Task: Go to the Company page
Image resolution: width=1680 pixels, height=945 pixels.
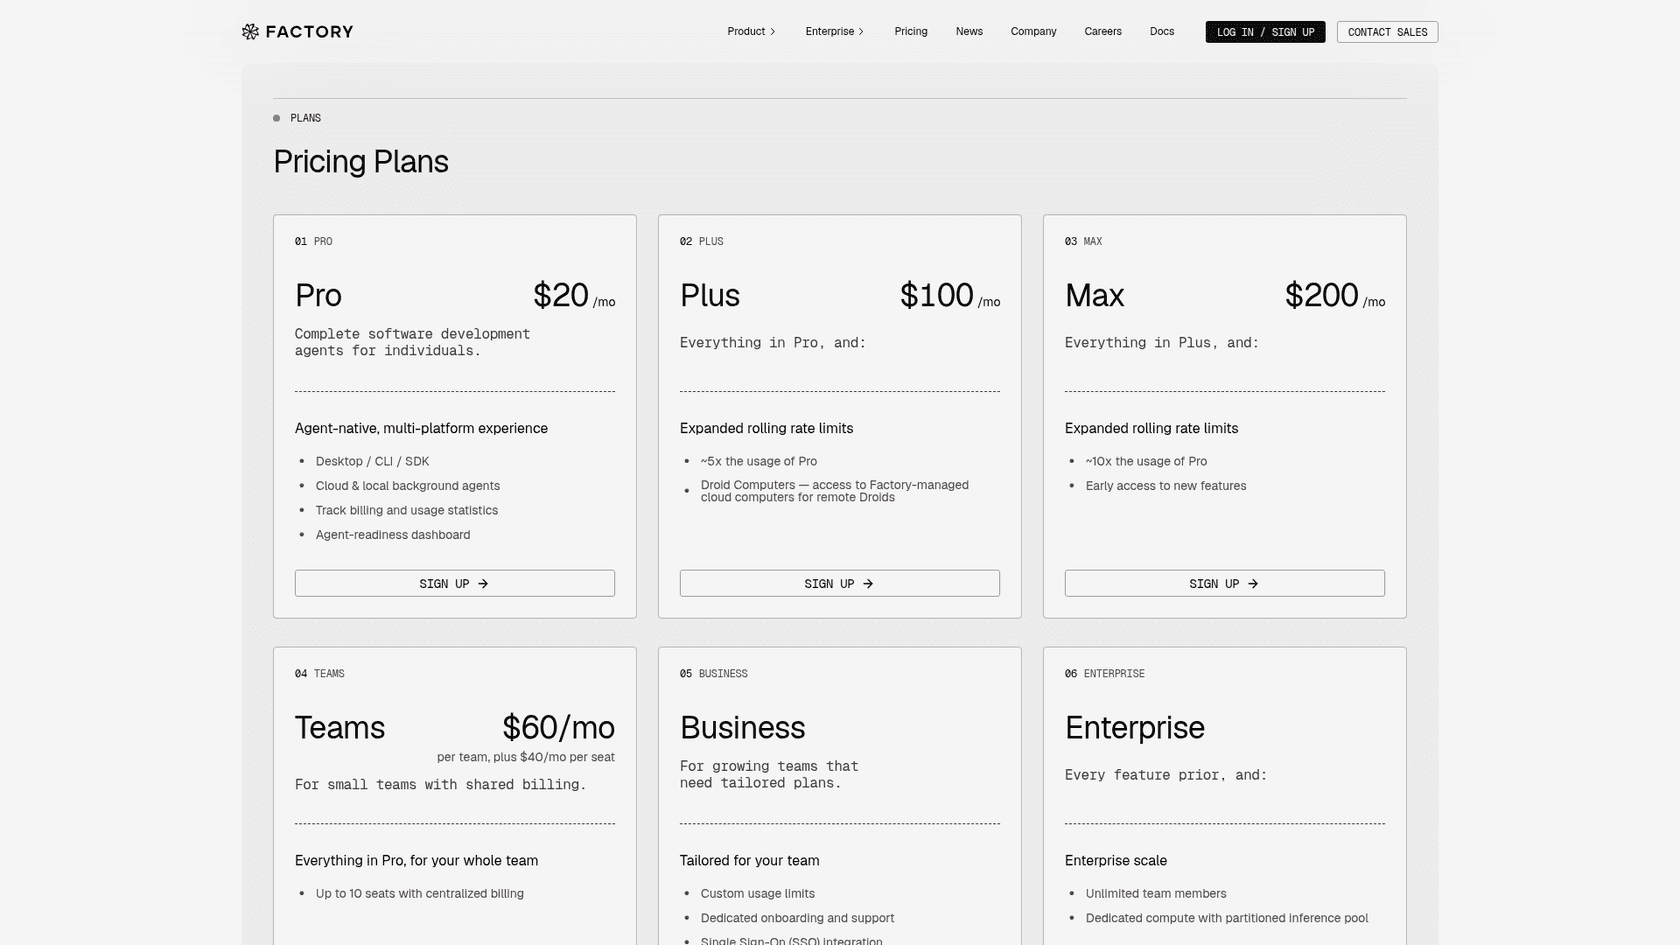Action: point(1033,32)
